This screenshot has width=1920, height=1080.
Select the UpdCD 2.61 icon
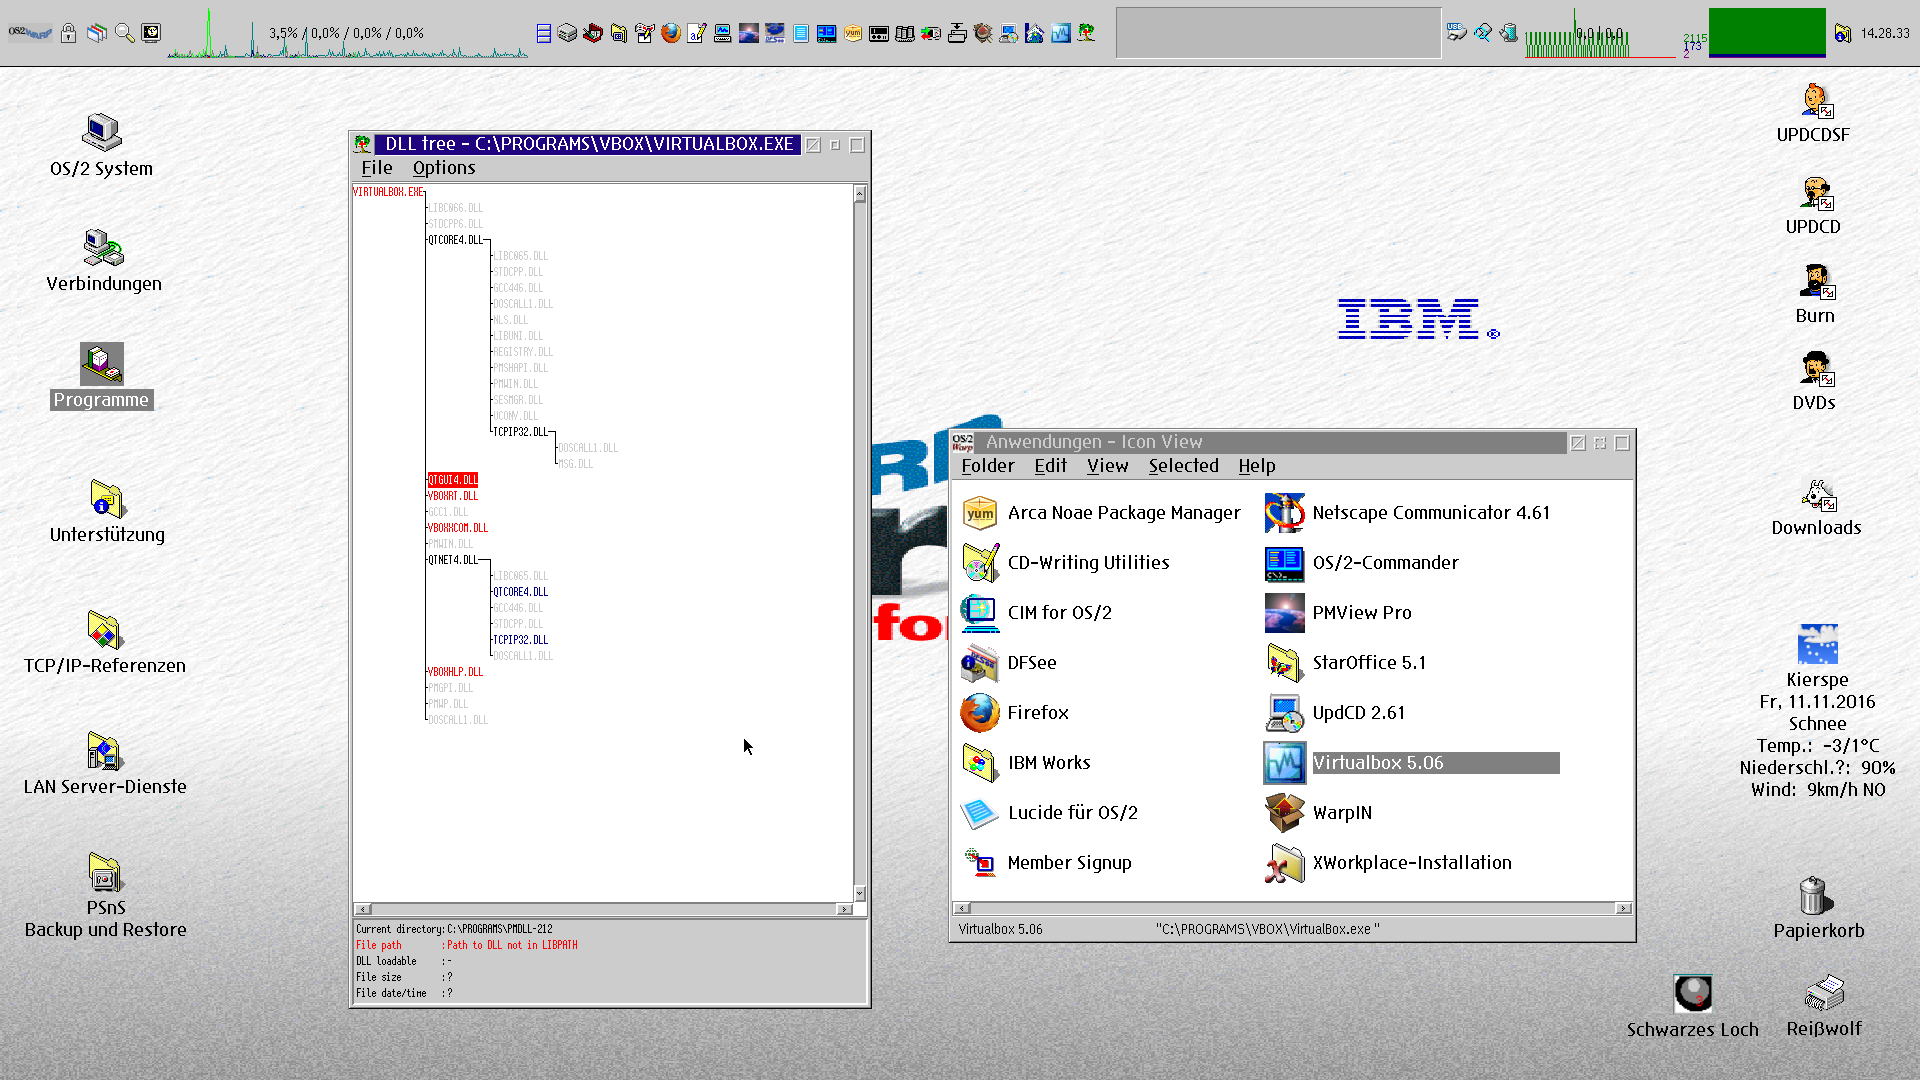(1284, 713)
